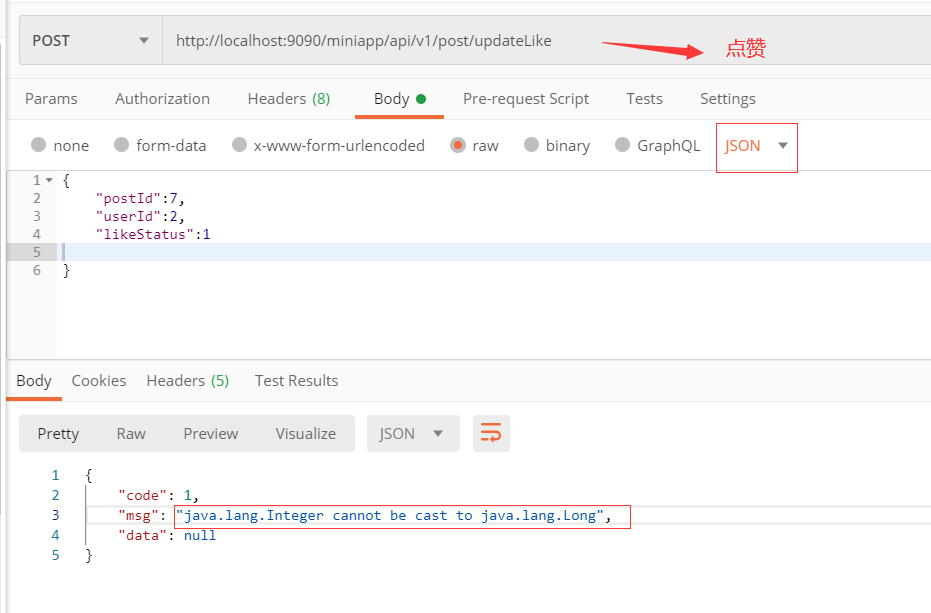Toggle the line wrap icon
The height and width of the screenshot is (613, 931).
pos(491,434)
